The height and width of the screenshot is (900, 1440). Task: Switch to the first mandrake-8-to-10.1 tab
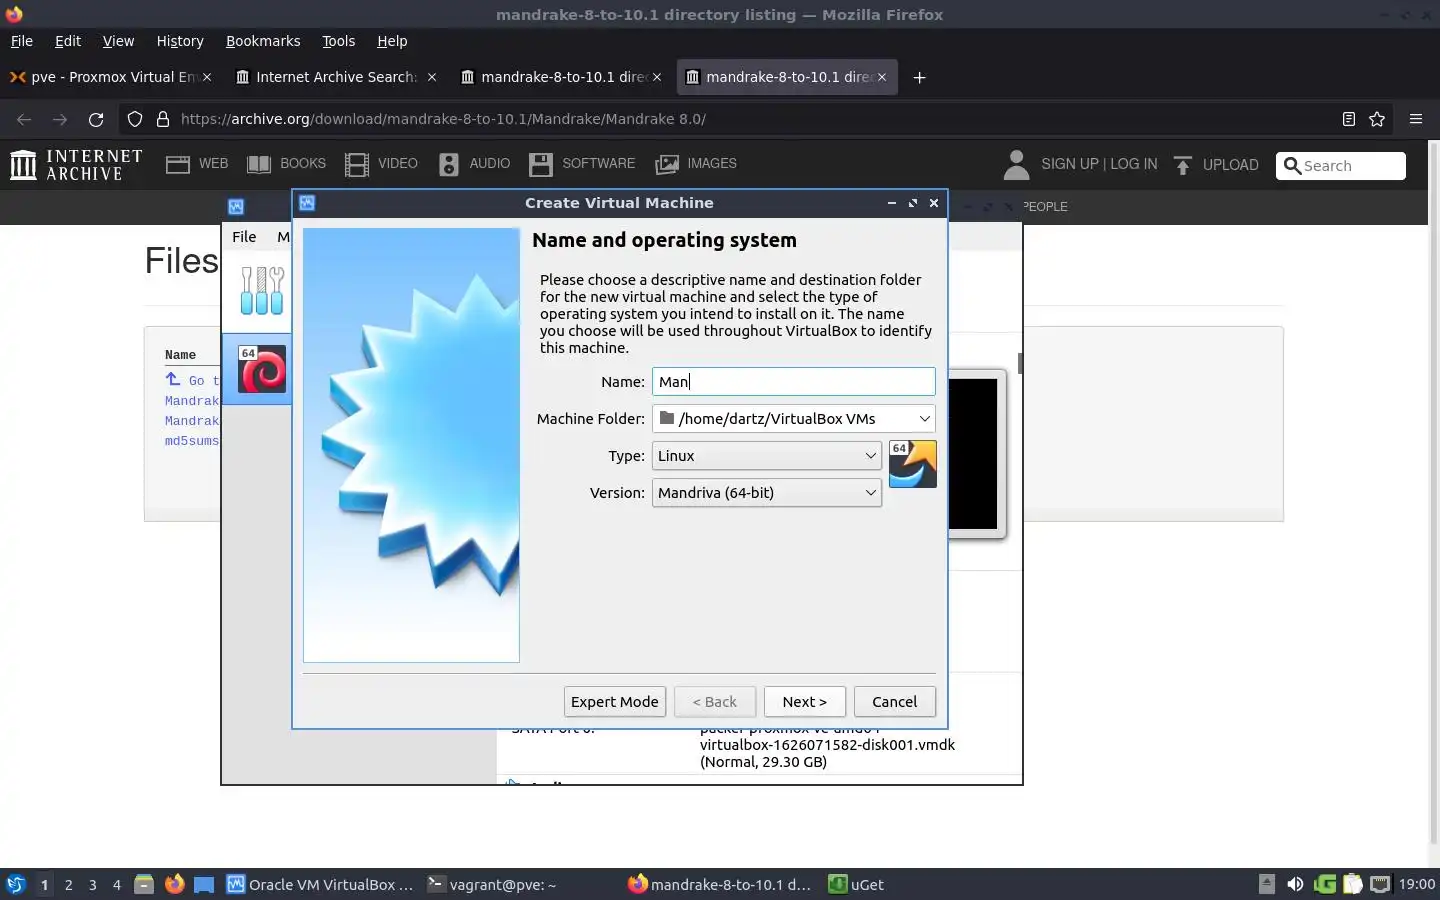pos(561,77)
